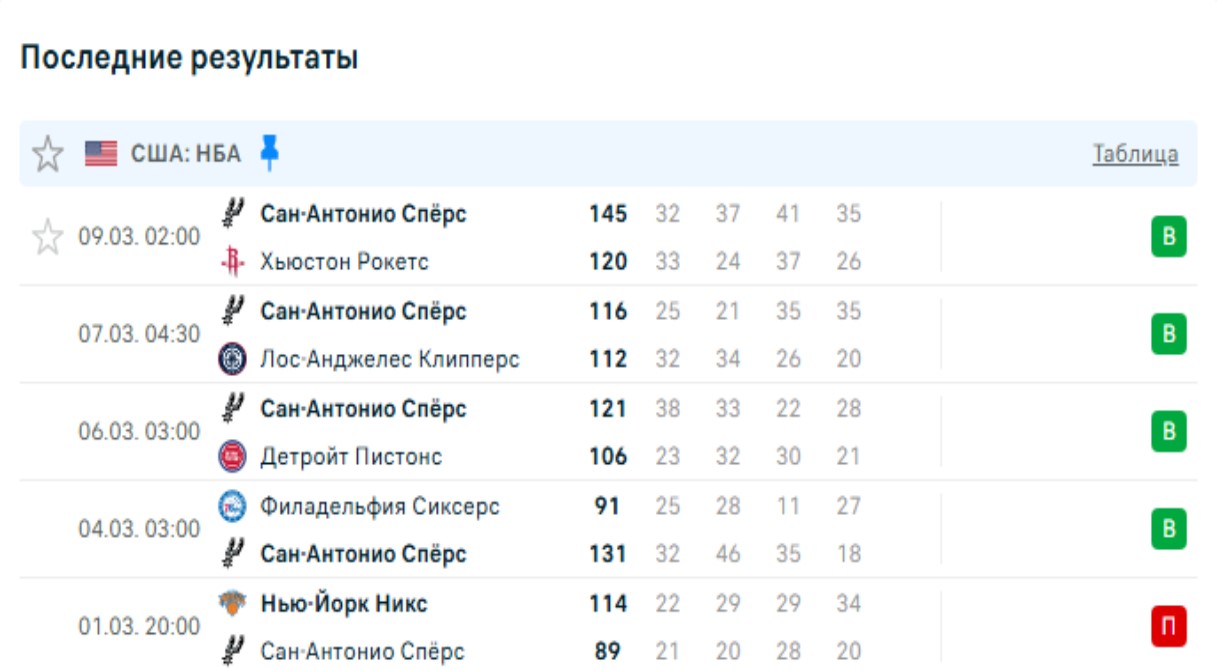The width and height of the screenshot is (1217, 670).
Task: Select Детройт Пистонс team name
Action: point(351,457)
